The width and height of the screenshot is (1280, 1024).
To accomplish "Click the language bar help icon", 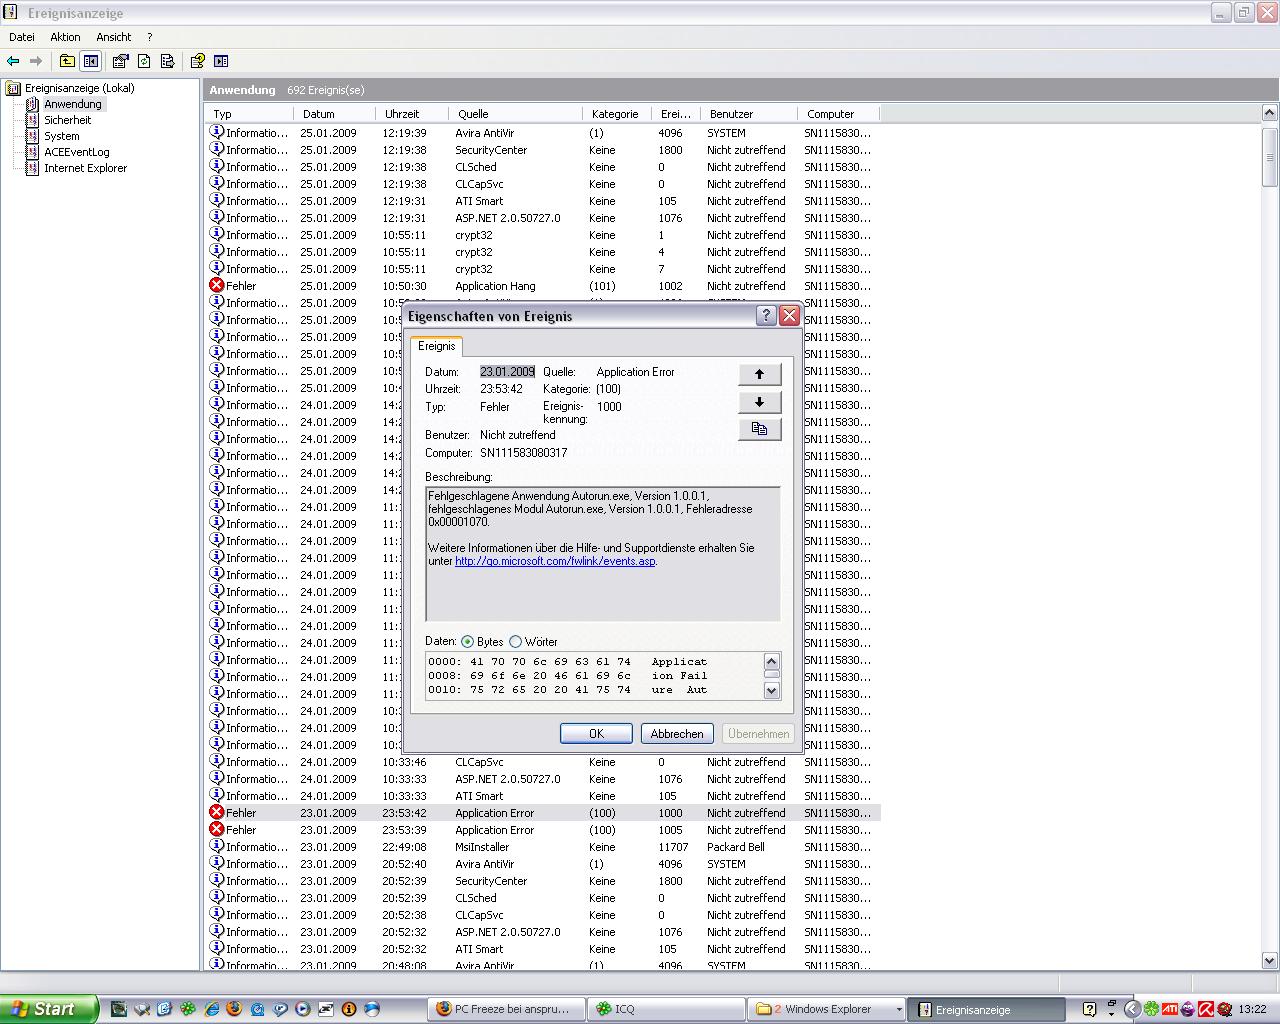I will 1090,1009.
